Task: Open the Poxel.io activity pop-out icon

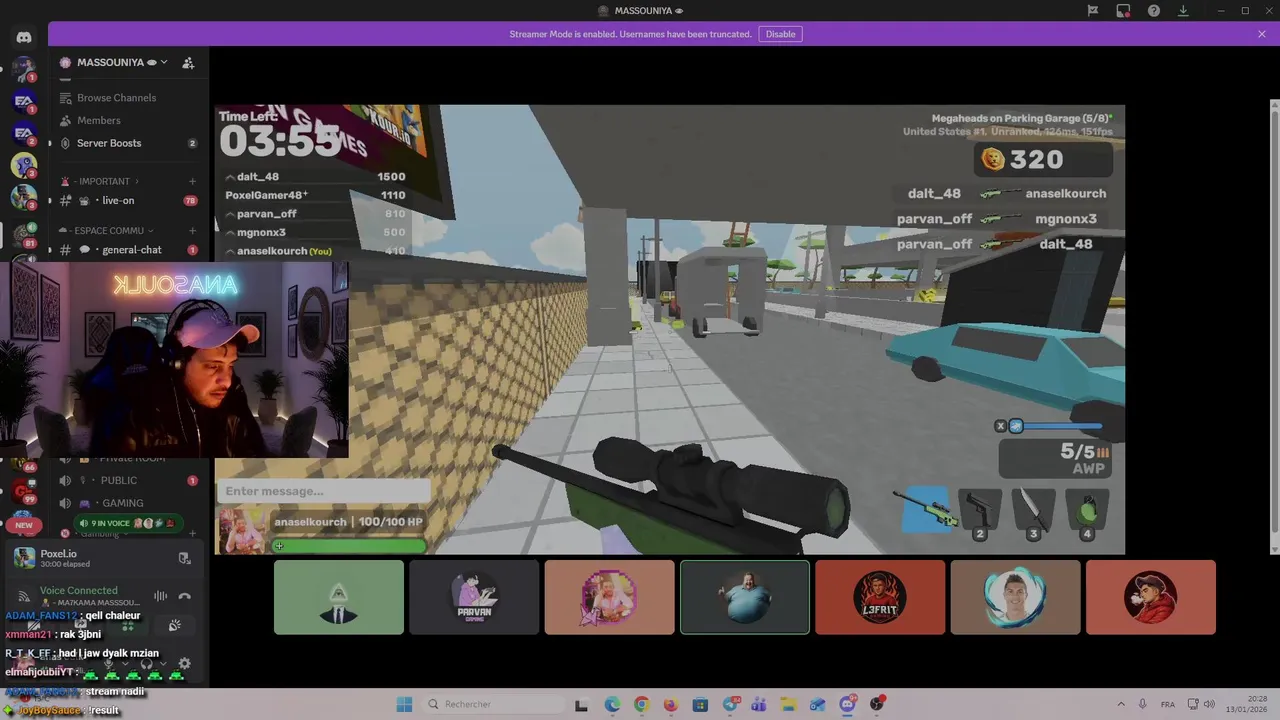Action: click(184, 558)
